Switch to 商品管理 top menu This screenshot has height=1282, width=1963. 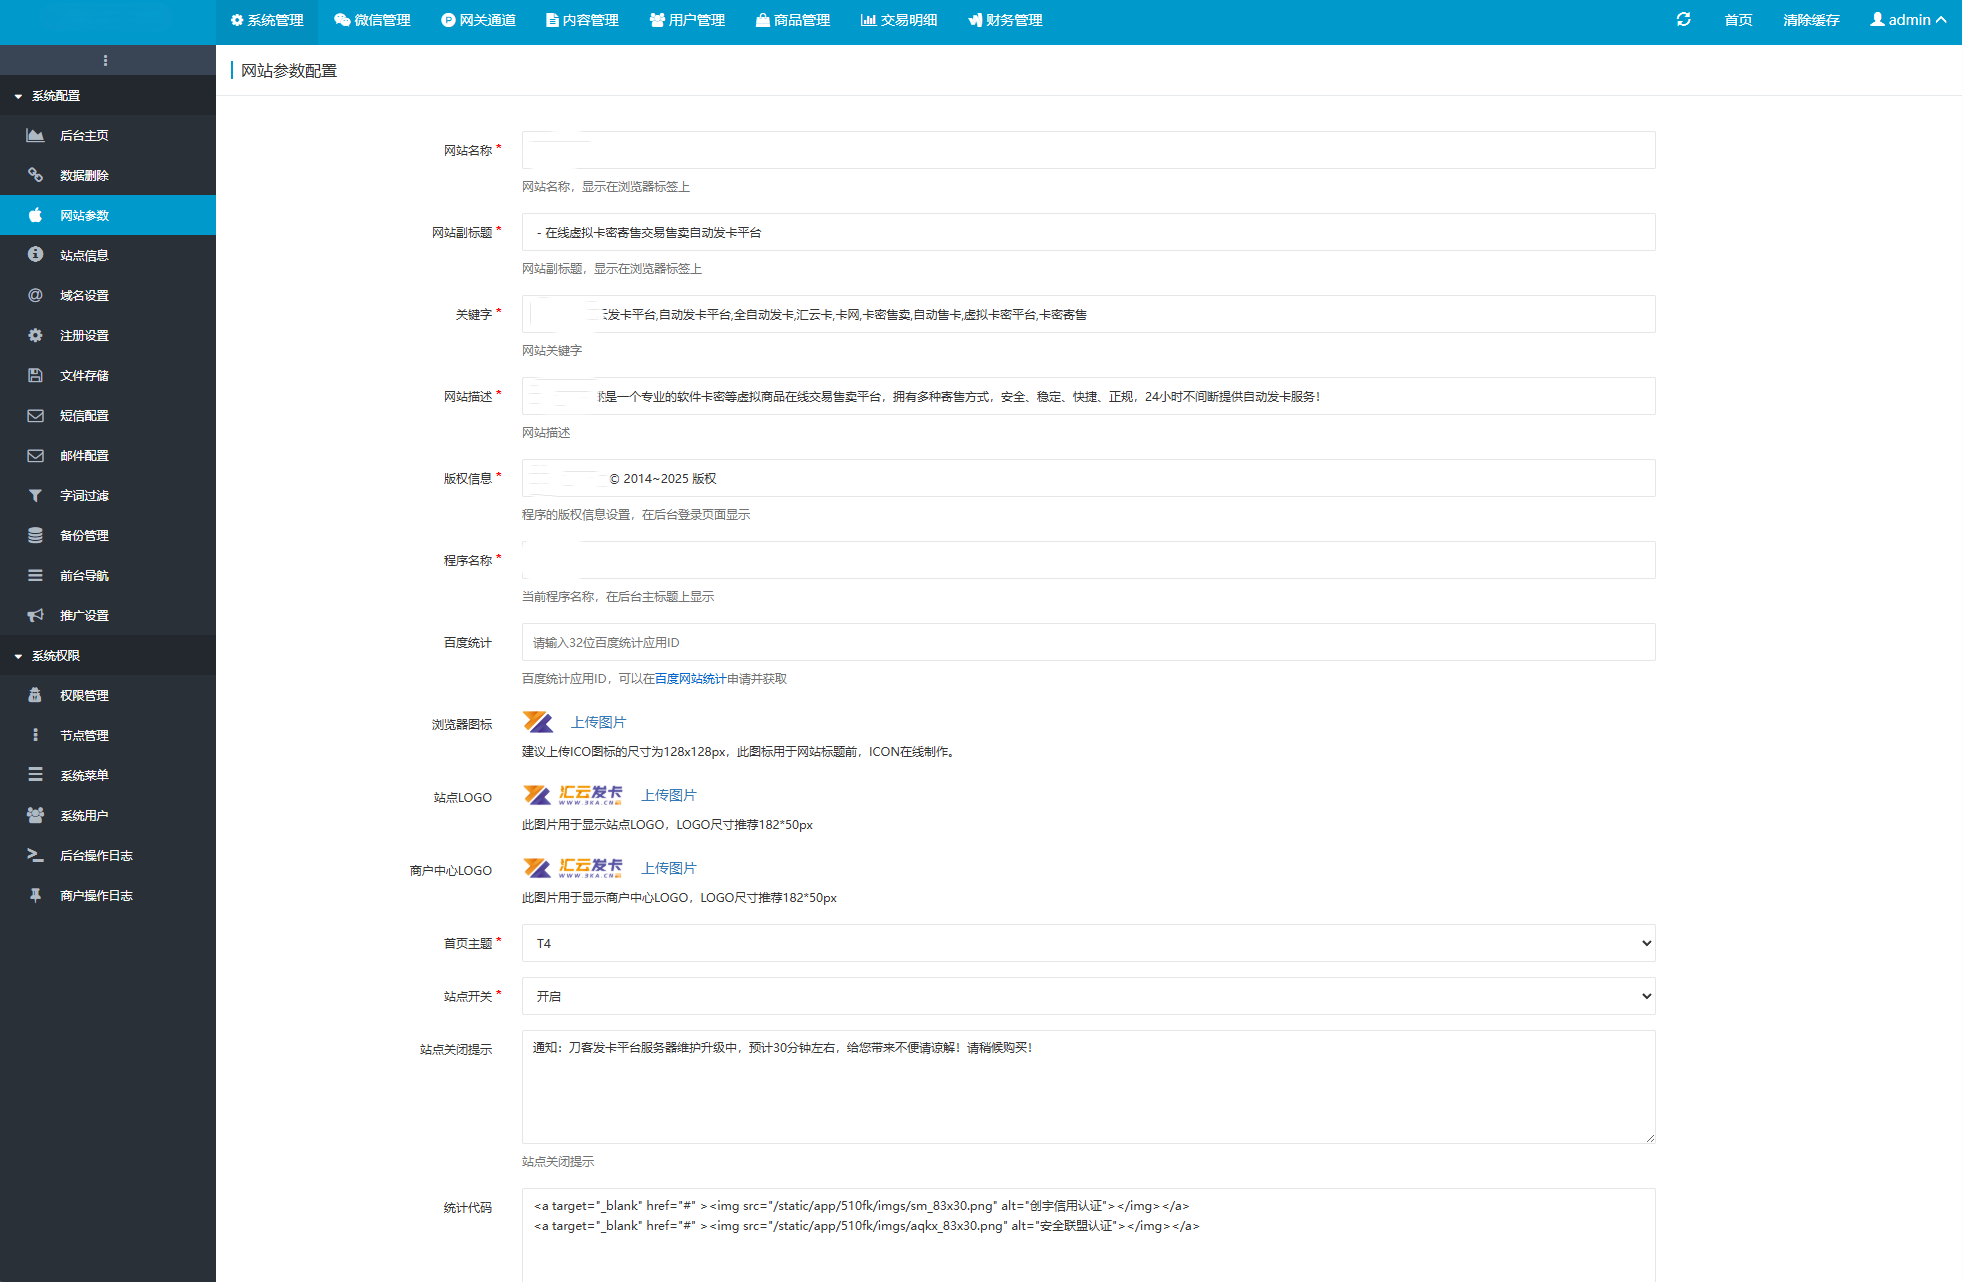(793, 20)
